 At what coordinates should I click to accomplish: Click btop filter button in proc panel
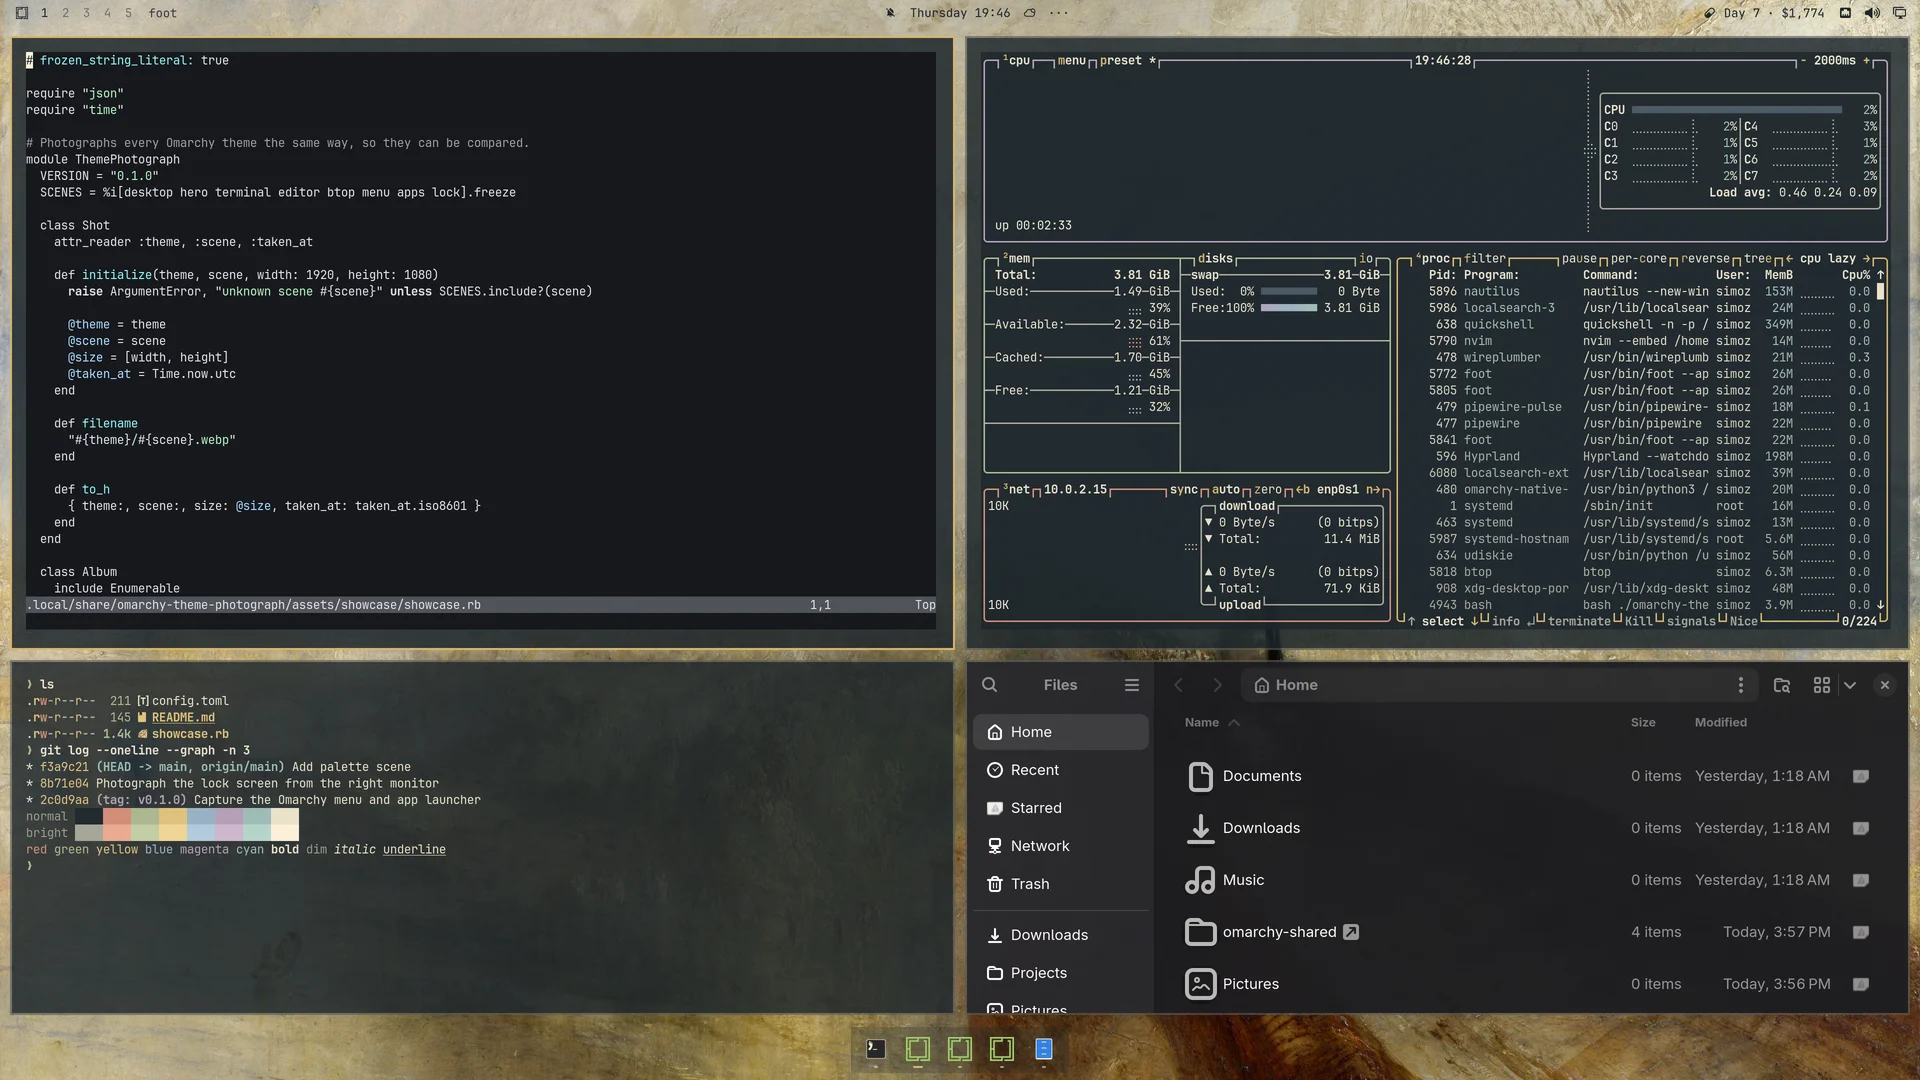point(1485,258)
